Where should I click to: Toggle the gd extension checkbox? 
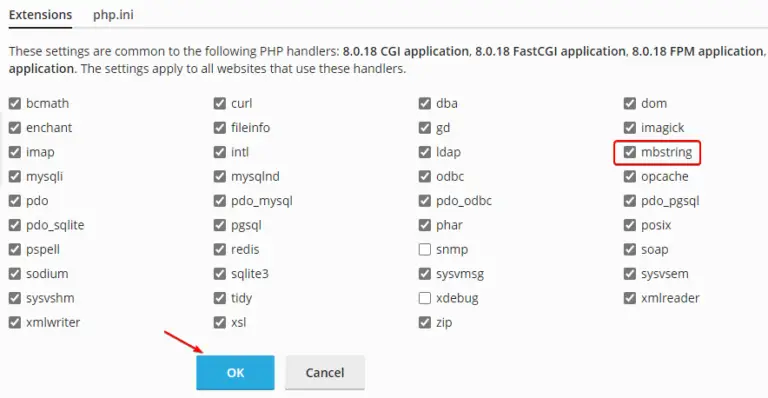point(425,128)
